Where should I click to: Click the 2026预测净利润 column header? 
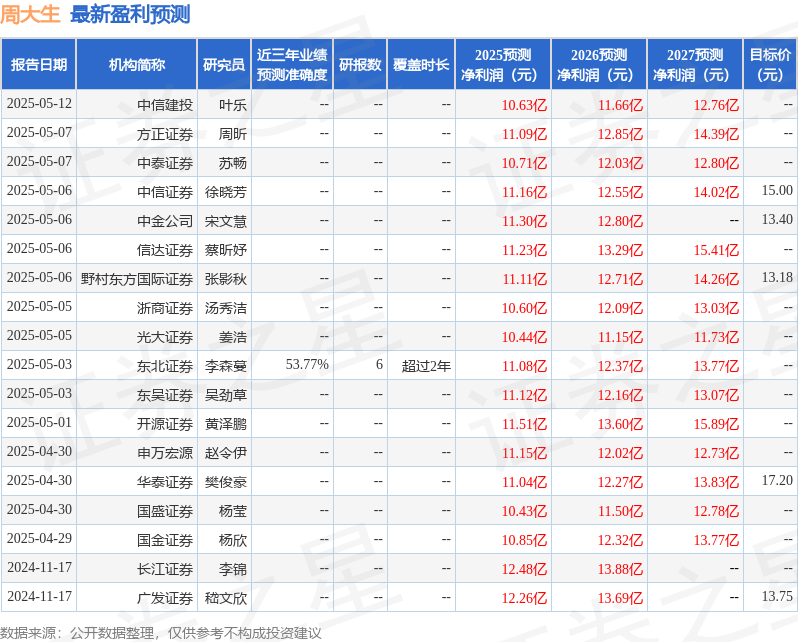coord(599,65)
